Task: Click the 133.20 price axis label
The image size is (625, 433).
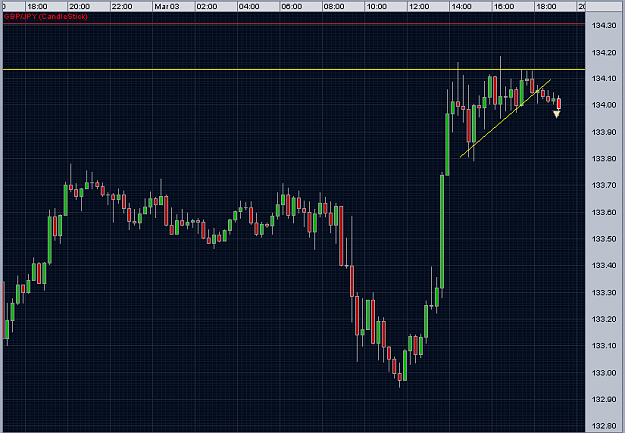Action: (x=604, y=319)
